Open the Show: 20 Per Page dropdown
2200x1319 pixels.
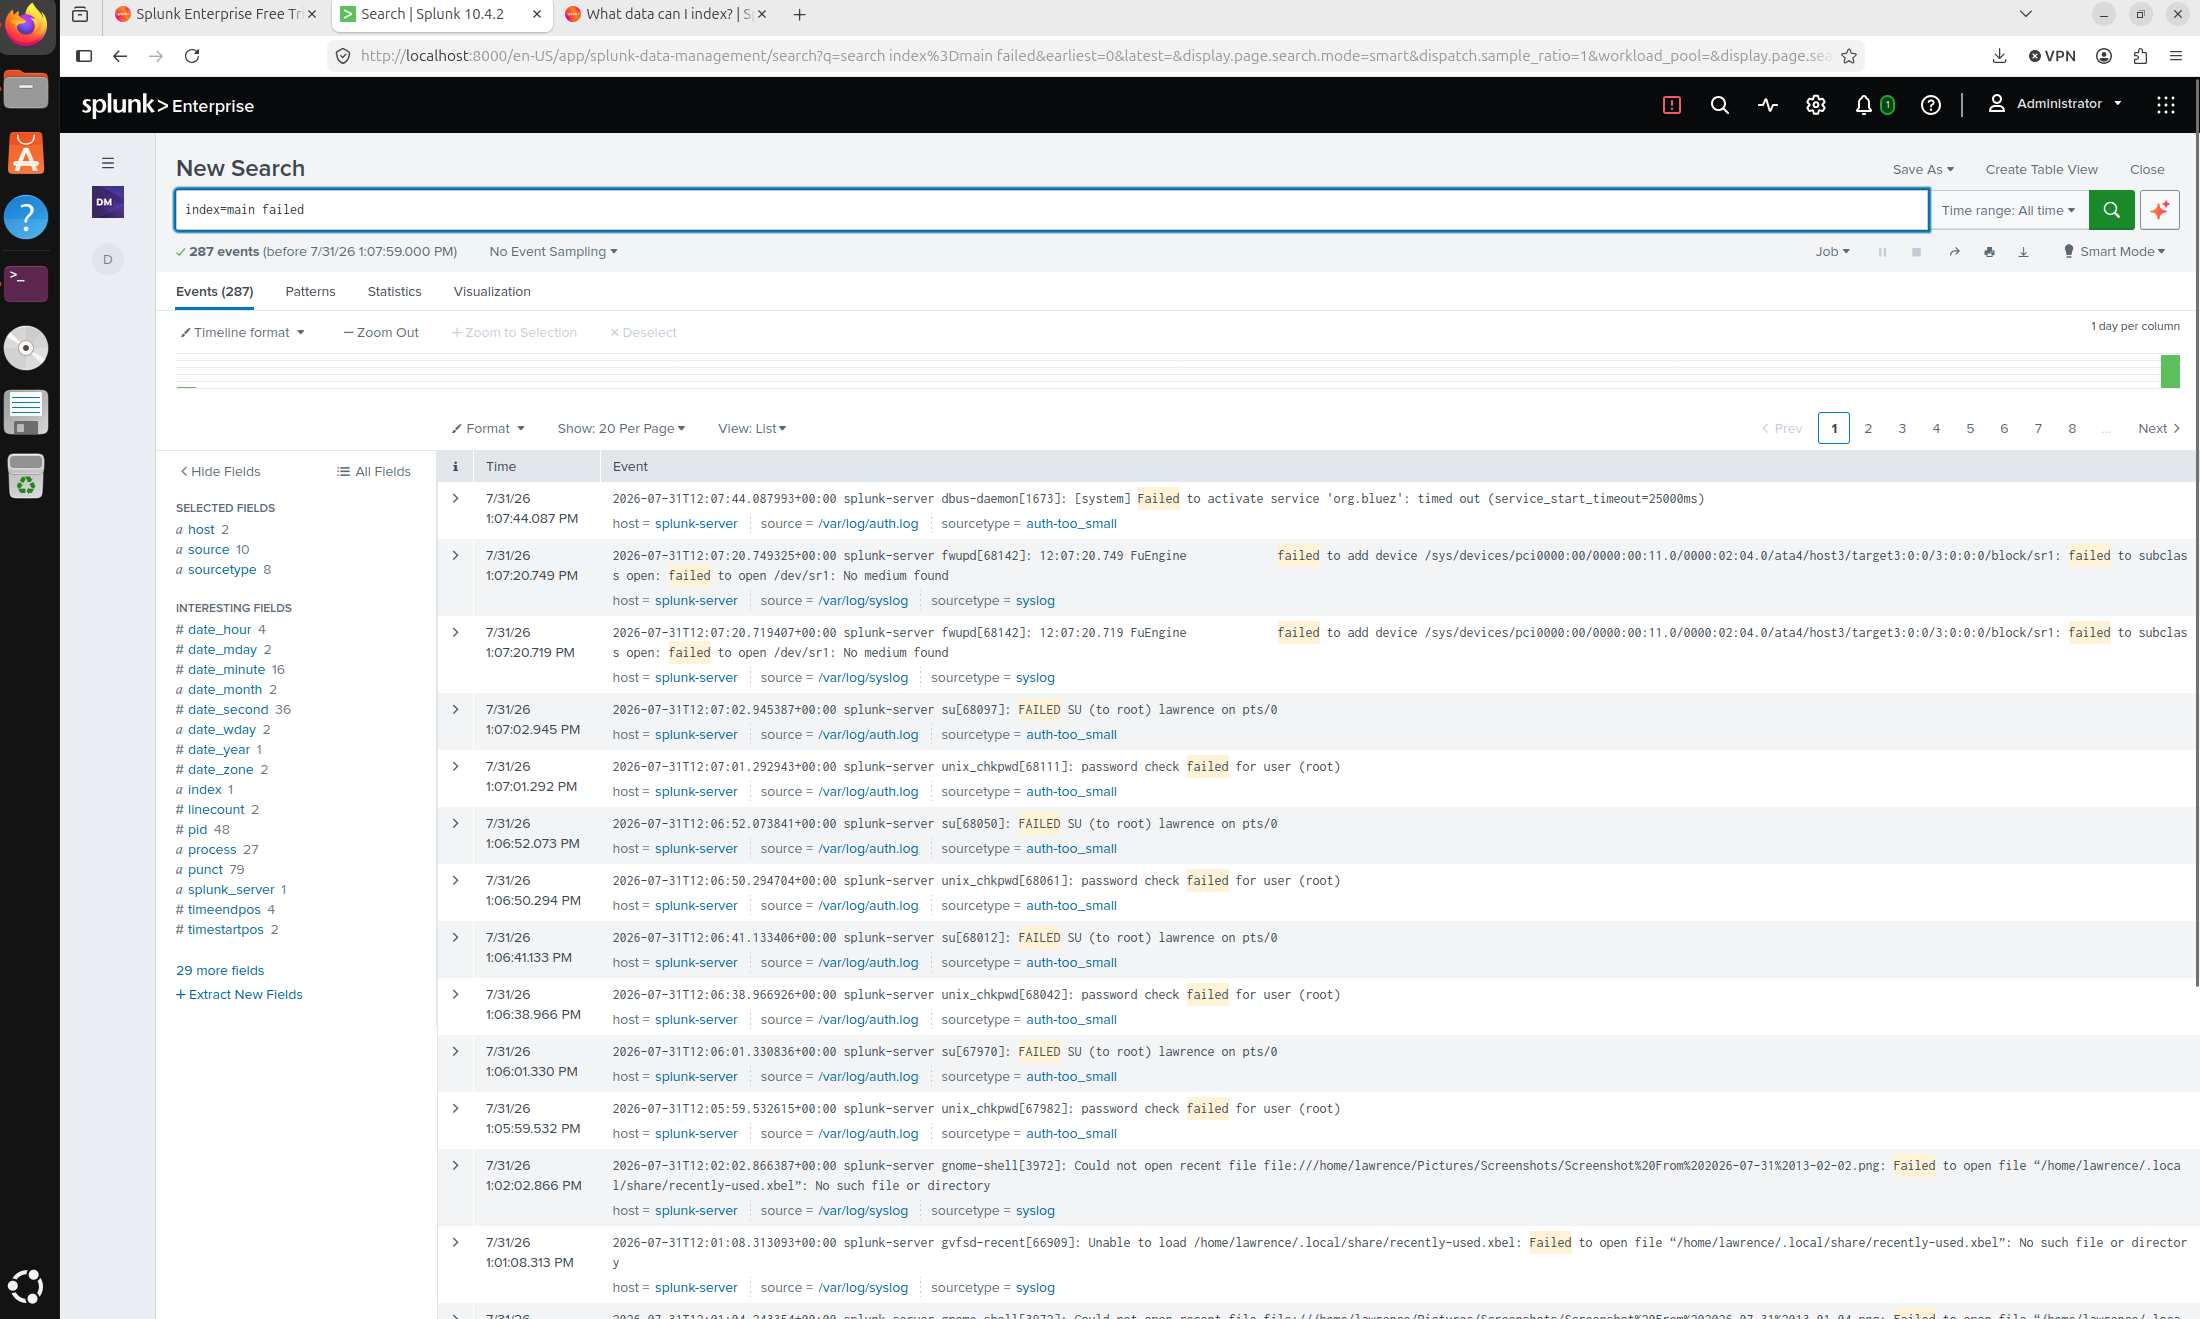(x=621, y=429)
